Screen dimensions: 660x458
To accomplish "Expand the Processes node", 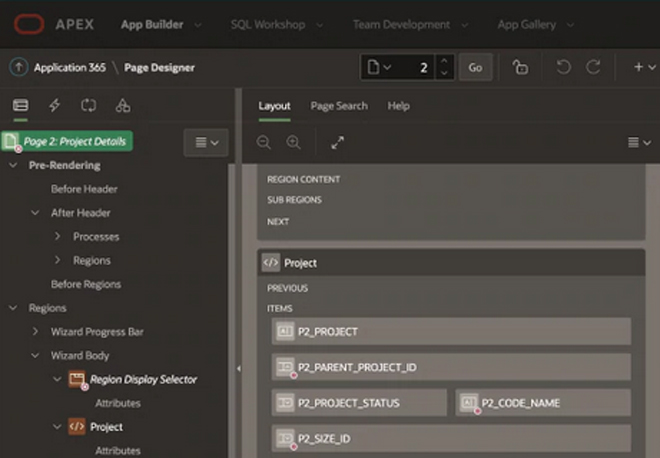I will pos(57,236).
